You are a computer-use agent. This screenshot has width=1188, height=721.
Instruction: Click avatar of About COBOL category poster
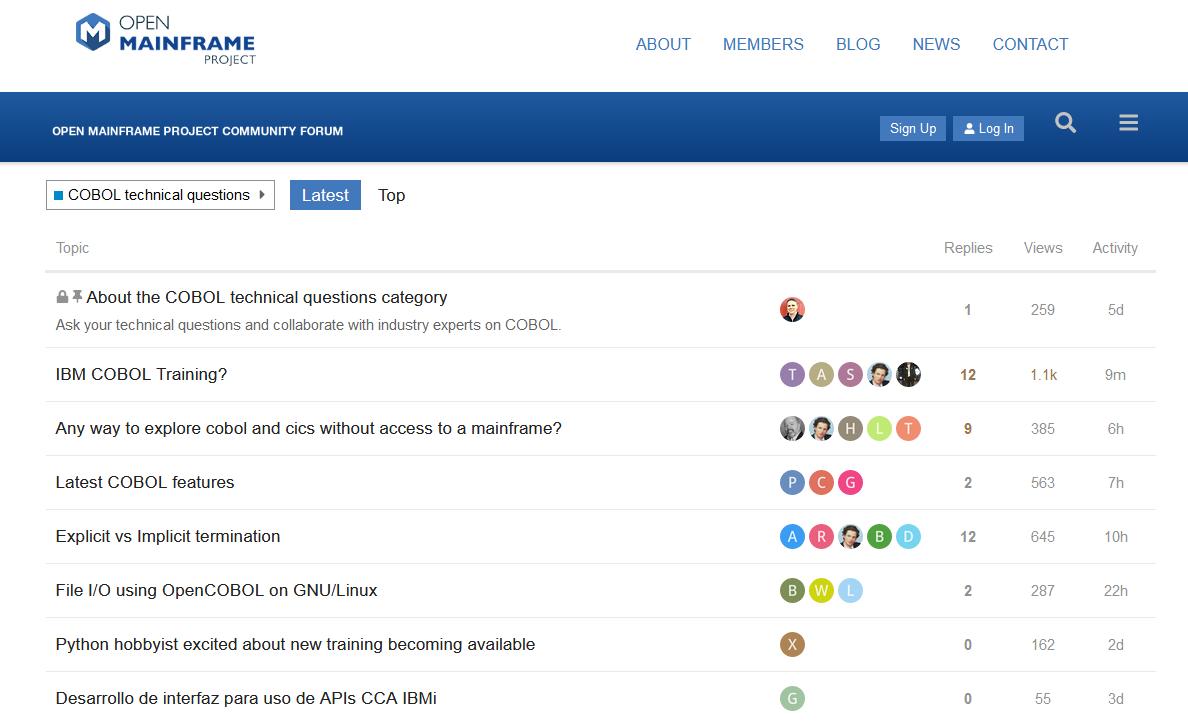pos(792,310)
